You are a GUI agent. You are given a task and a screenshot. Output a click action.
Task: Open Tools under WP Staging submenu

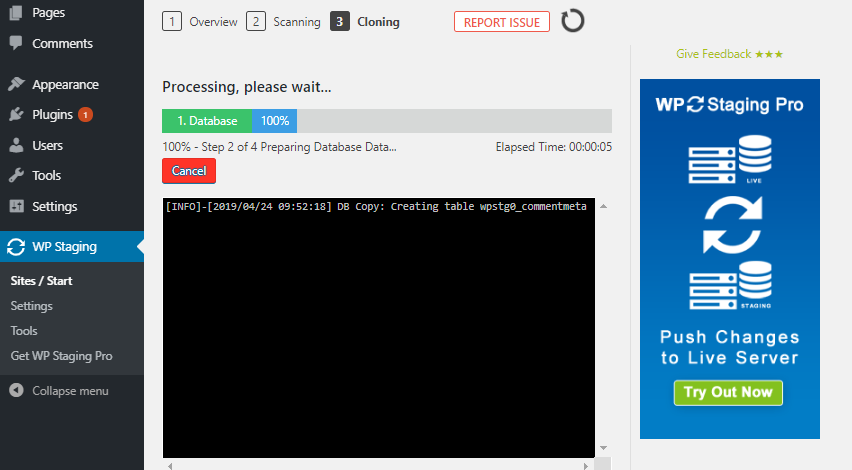tap(24, 331)
